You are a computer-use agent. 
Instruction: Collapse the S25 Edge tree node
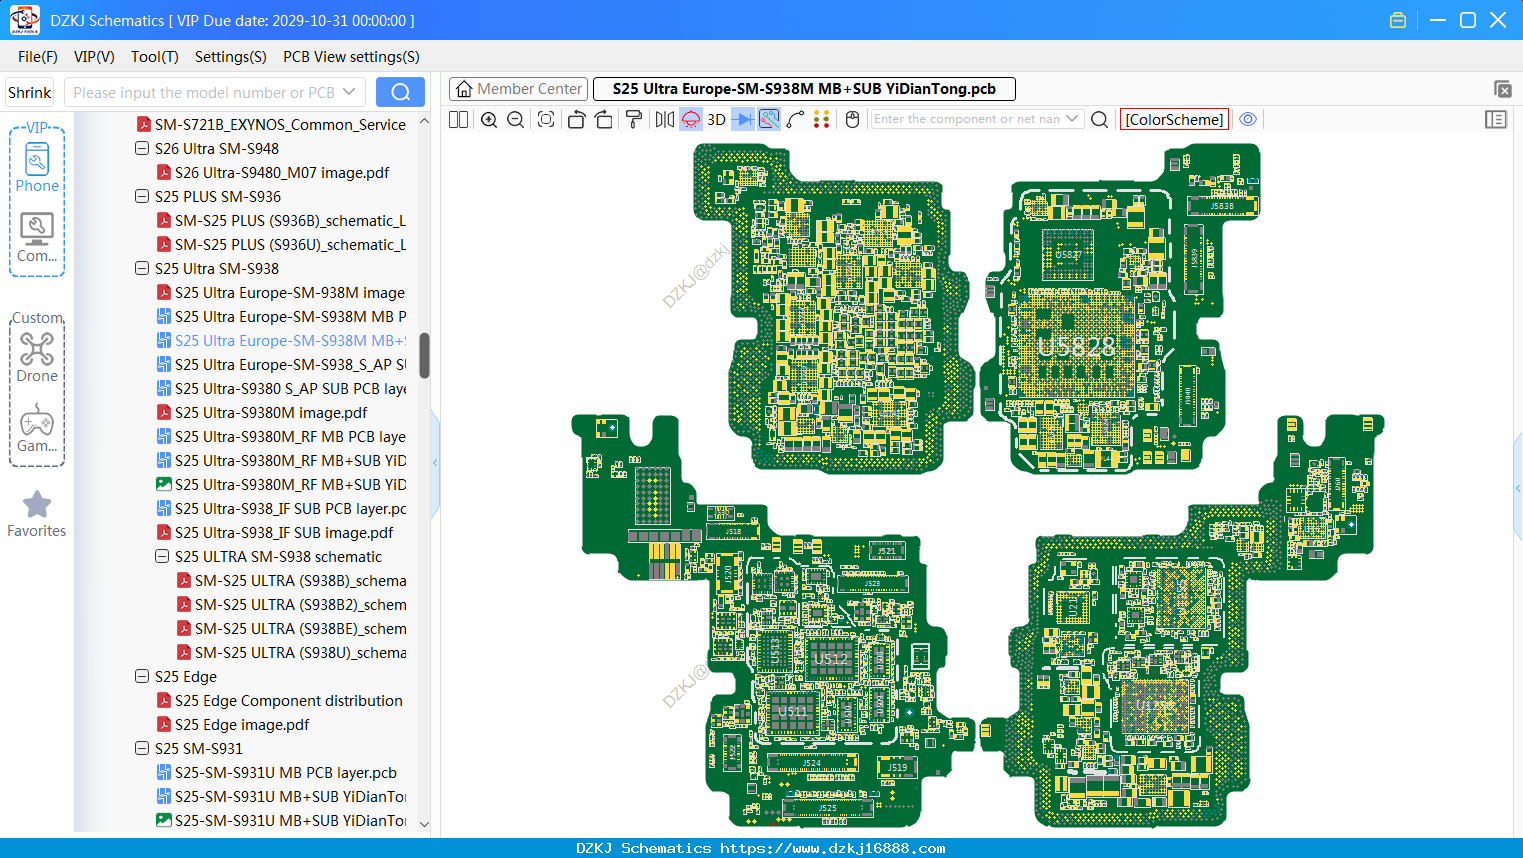click(142, 676)
